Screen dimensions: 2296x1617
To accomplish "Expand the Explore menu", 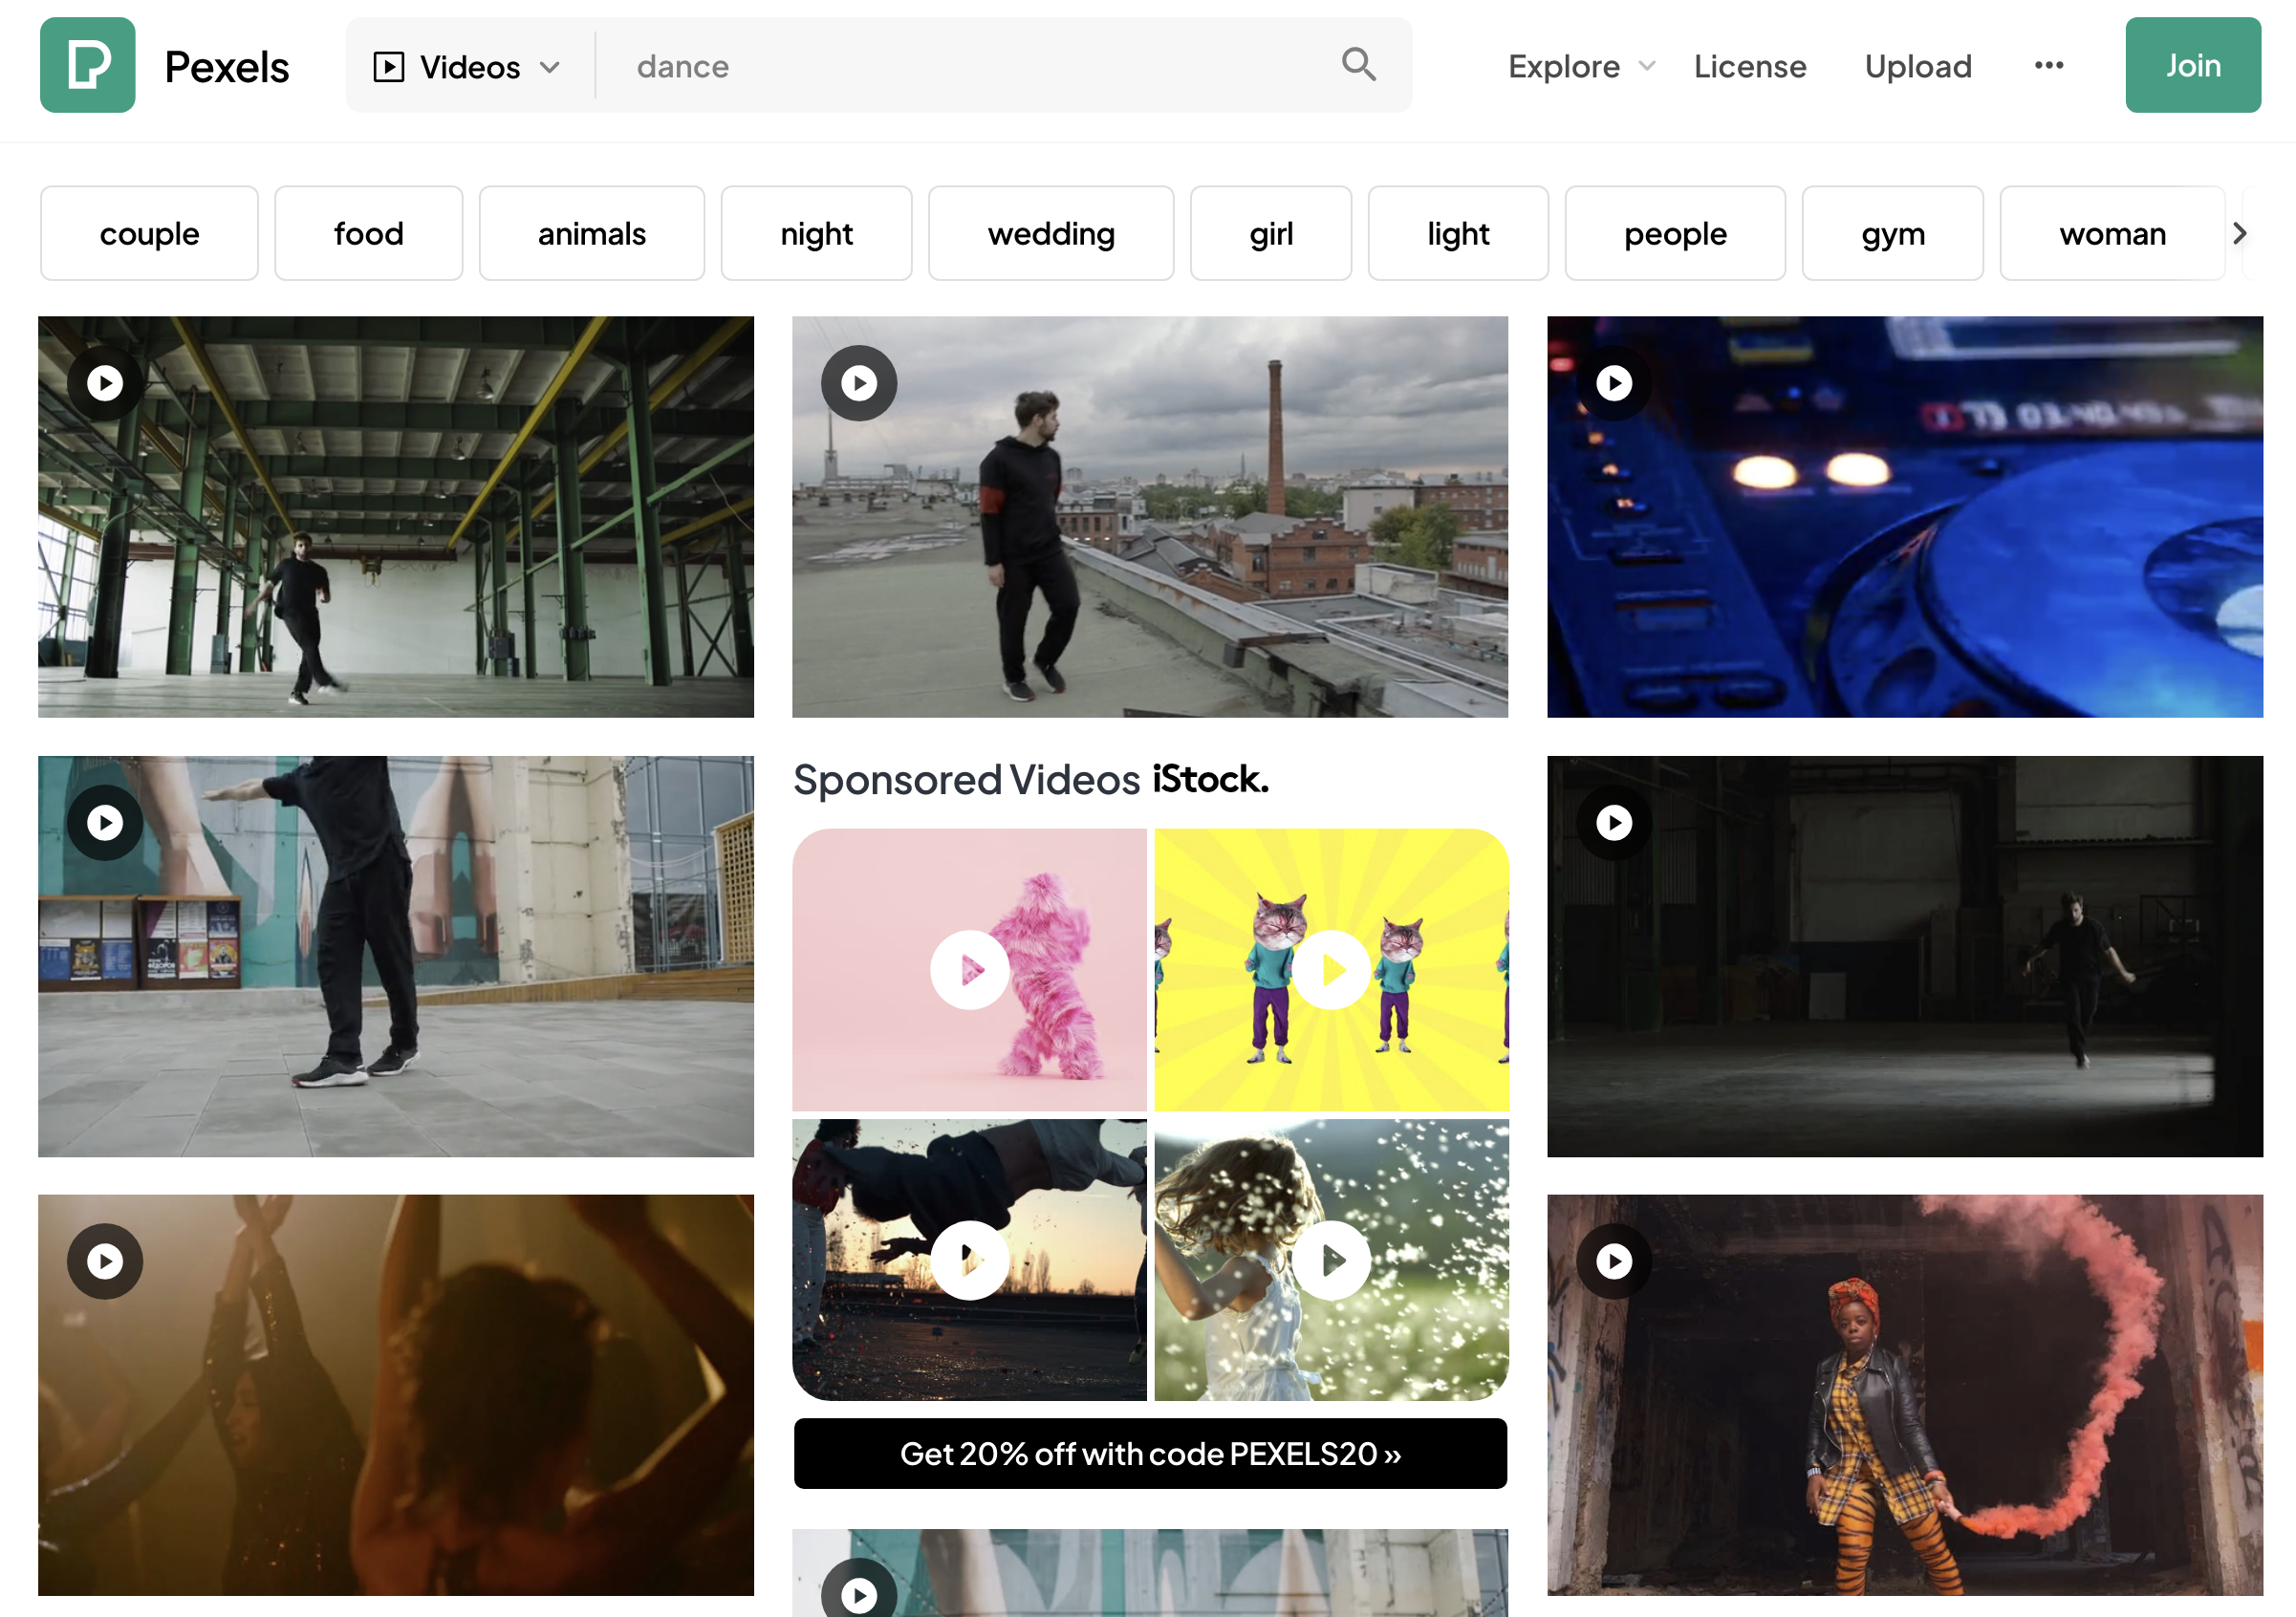I will (x=1580, y=67).
